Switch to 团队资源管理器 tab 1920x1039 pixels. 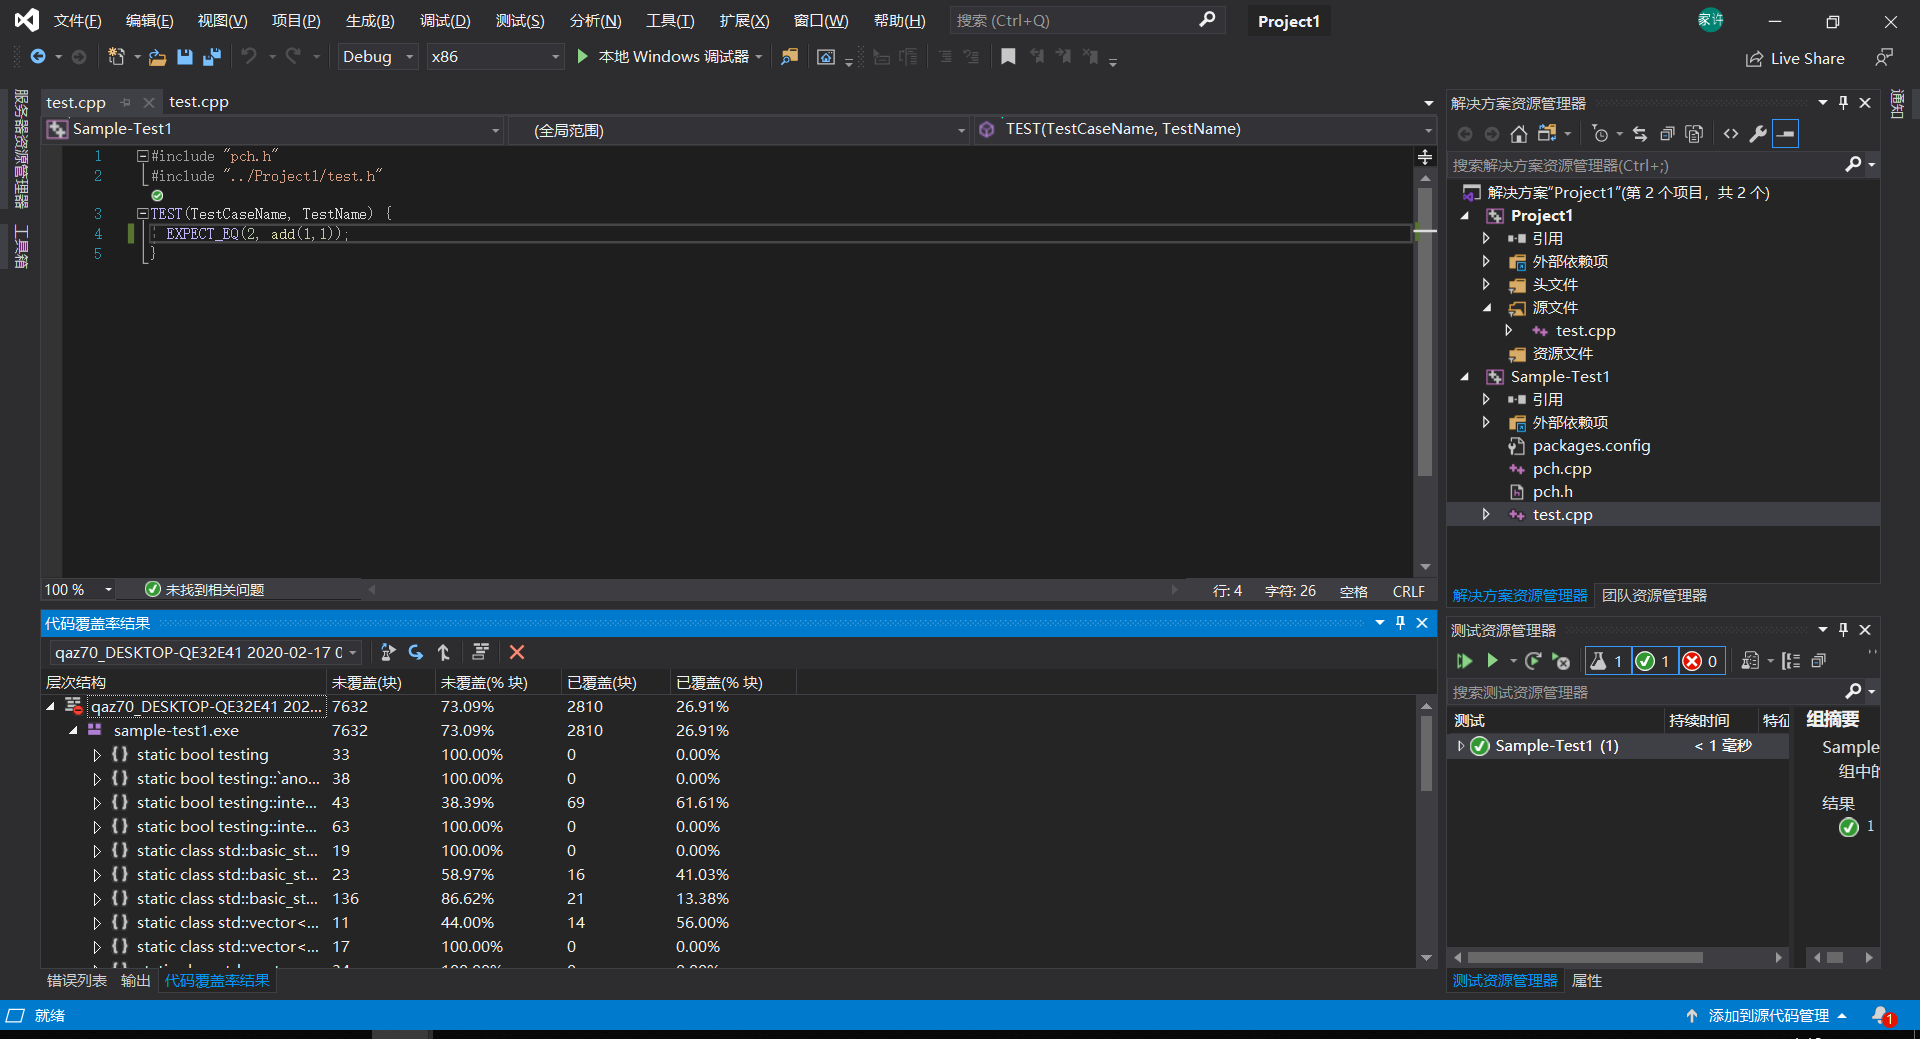pyautogui.click(x=1654, y=596)
